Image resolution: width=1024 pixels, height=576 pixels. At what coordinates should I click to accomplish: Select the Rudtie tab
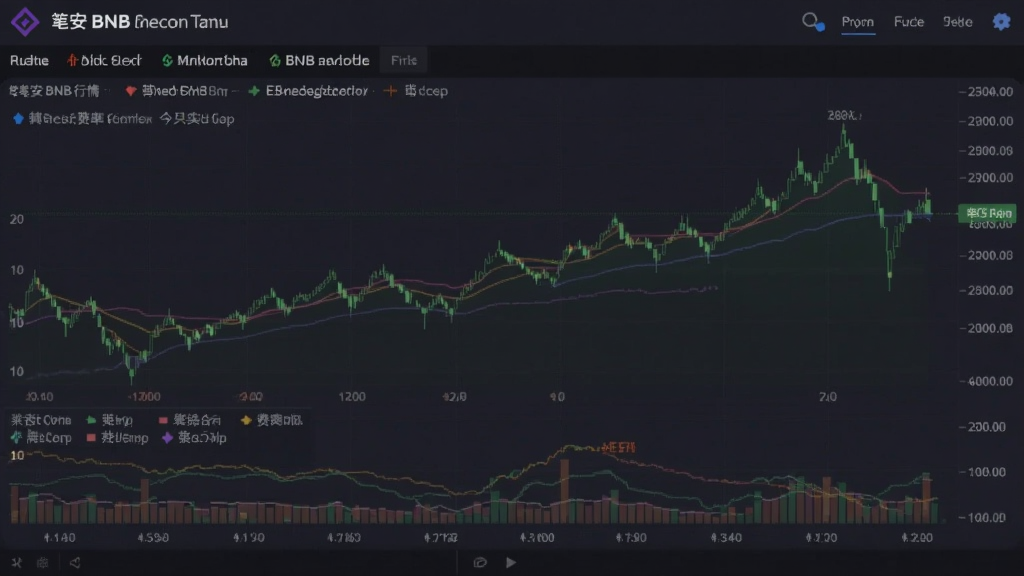[x=29, y=60]
